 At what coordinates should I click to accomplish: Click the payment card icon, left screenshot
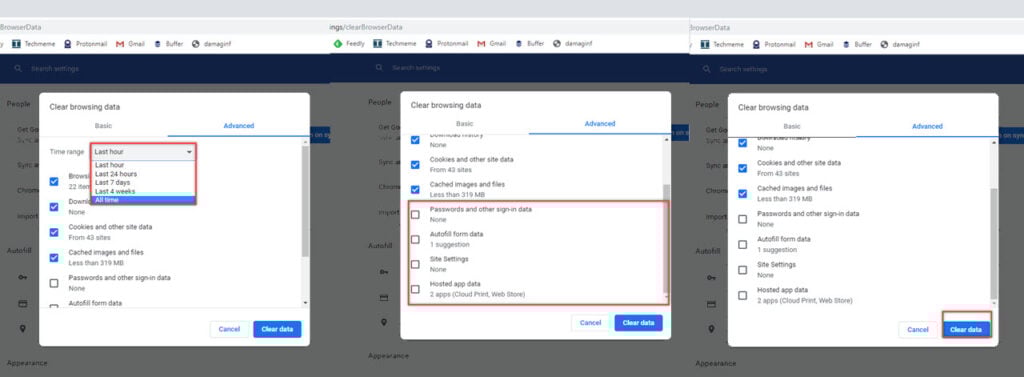point(23,303)
